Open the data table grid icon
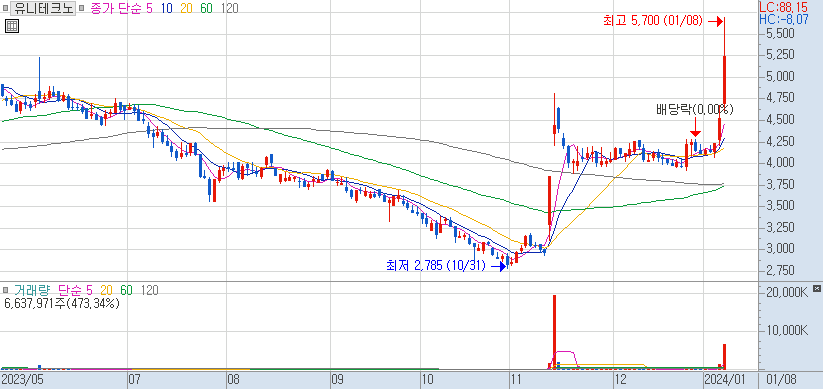This screenshot has height=389, width=823. click(x=12, y=26)
